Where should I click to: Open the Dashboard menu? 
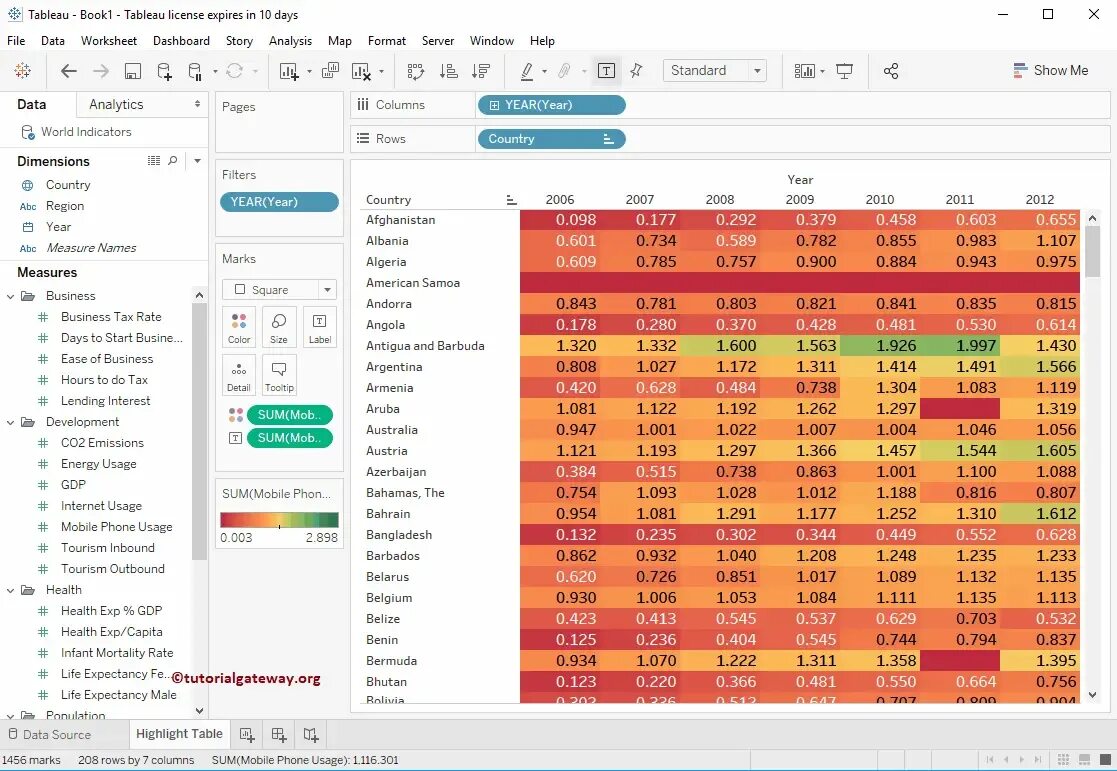pyautogui.click(x=181, y=41)
